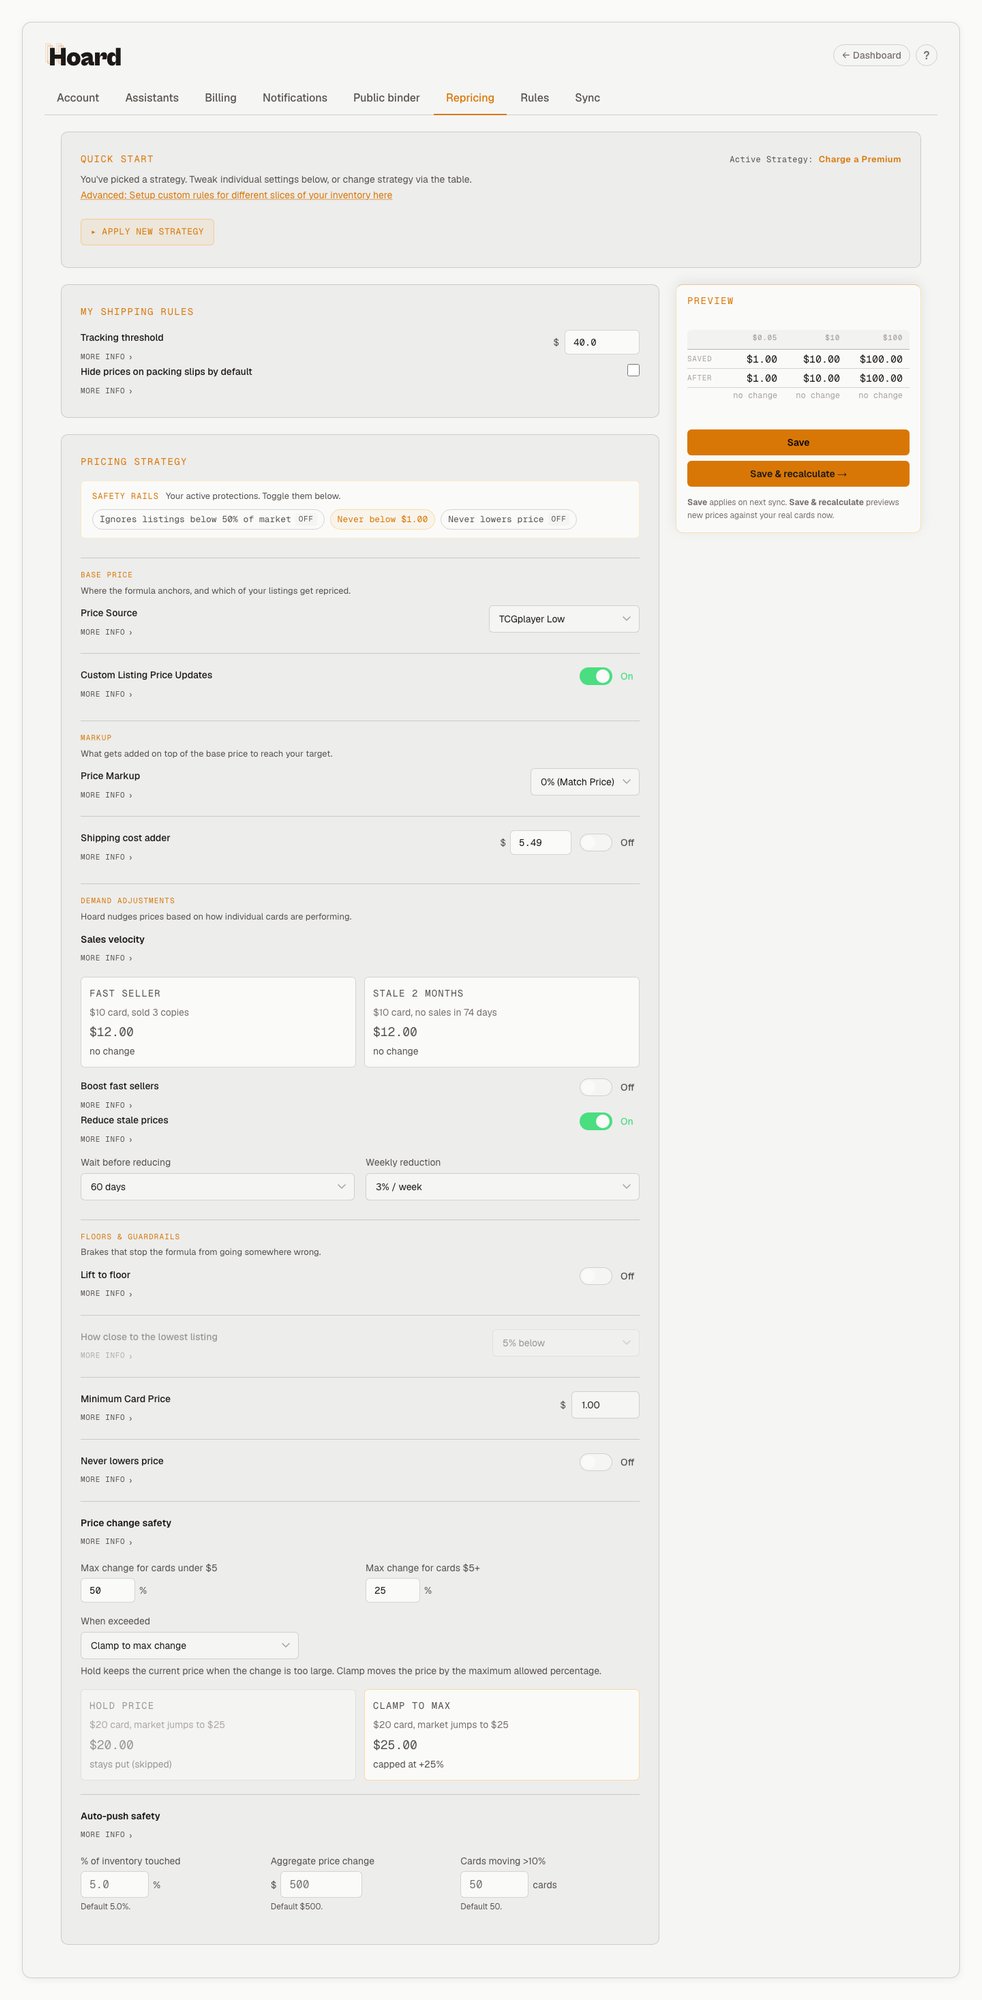This screenshot has width=982, height=2000.
Task: Edit the Tracking threshold amount field
Action: click(x=602, y=342)
